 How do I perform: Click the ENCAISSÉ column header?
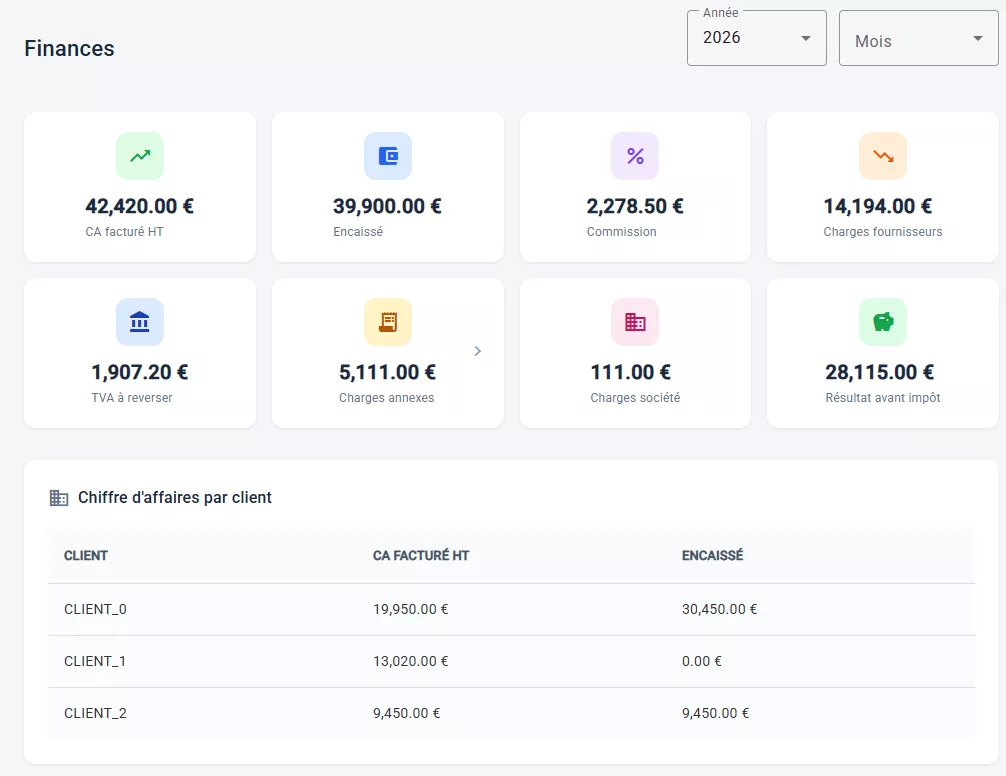712,555
